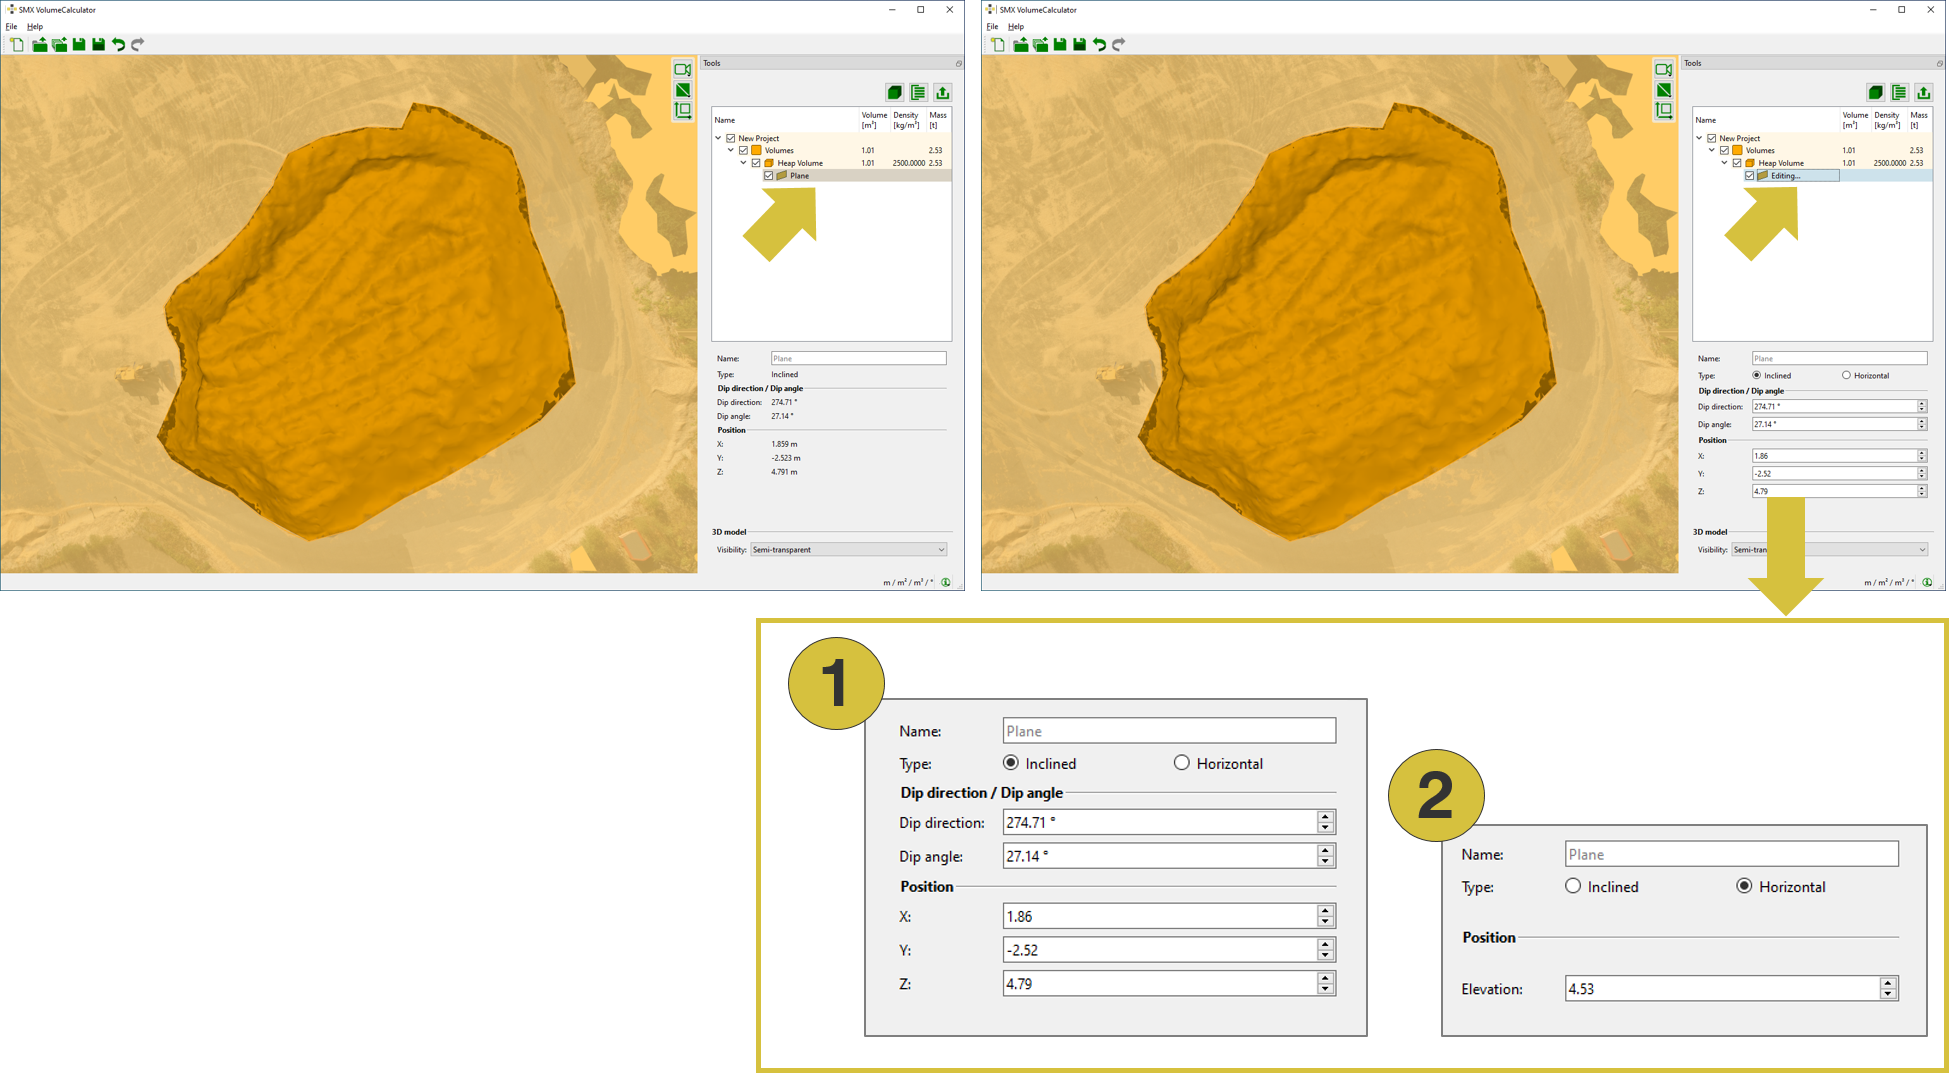
Task: Click Redo arrow in right window toolbar
Action: pos(1119,44)
